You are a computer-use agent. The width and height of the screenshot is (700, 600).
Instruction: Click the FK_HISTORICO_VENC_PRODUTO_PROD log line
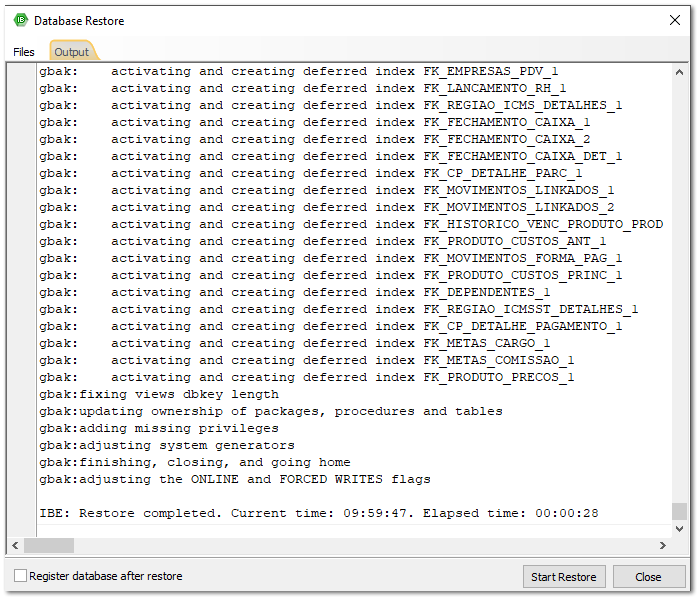(x=351, y=224)
